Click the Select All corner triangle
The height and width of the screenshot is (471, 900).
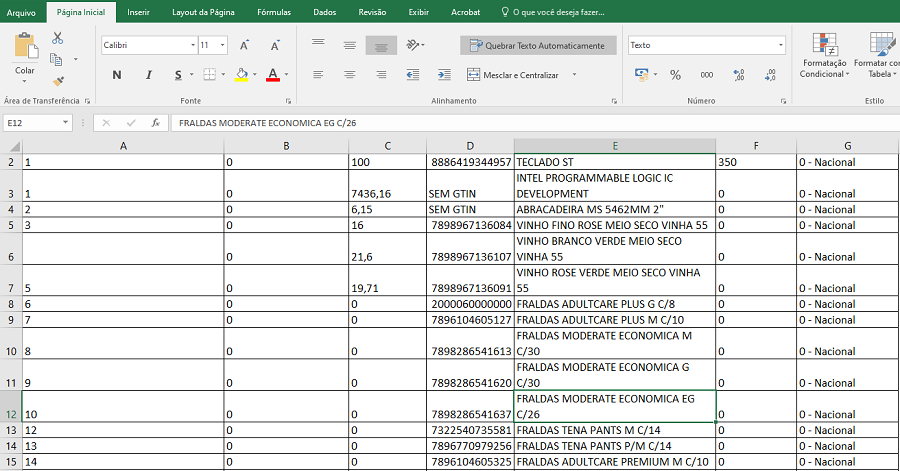coord(14,146)
